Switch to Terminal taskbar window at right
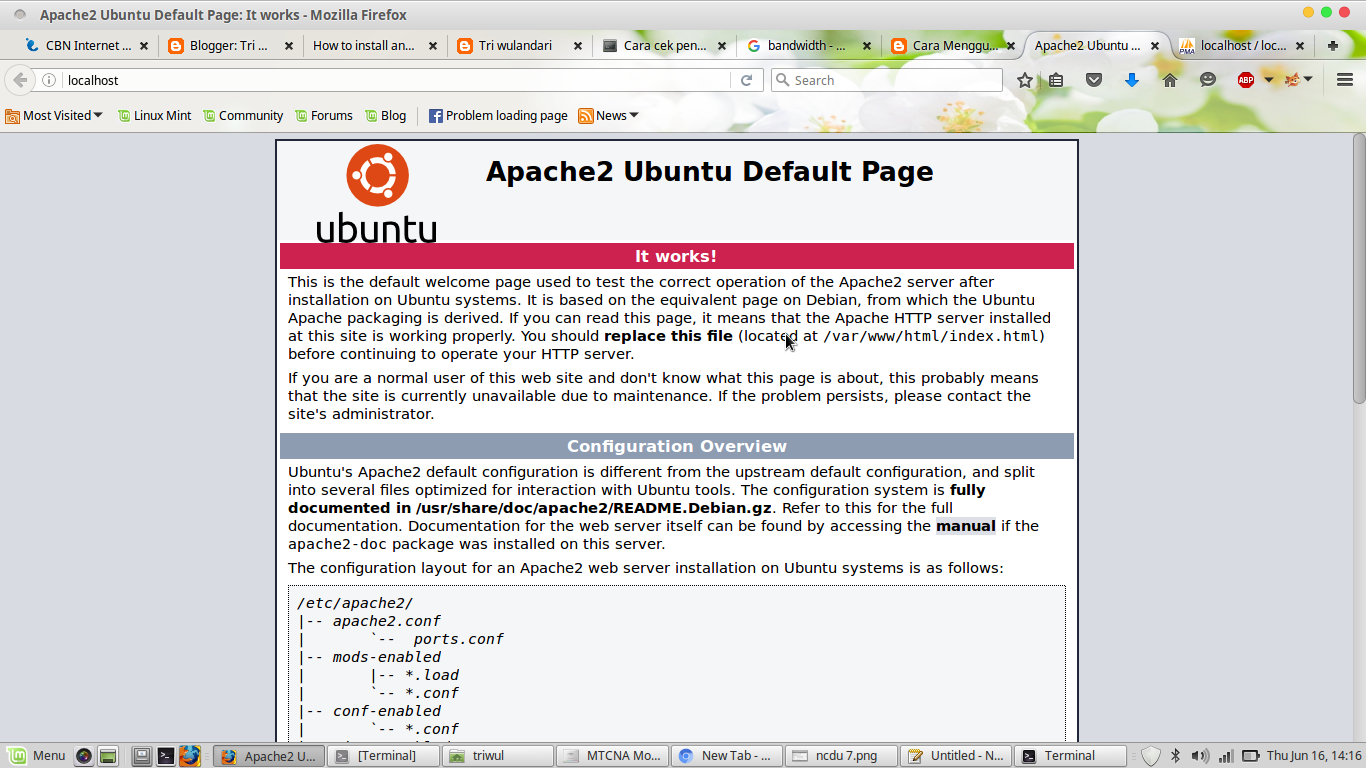The width and height of the screenshot is (1366, 768). point(1070,756)
